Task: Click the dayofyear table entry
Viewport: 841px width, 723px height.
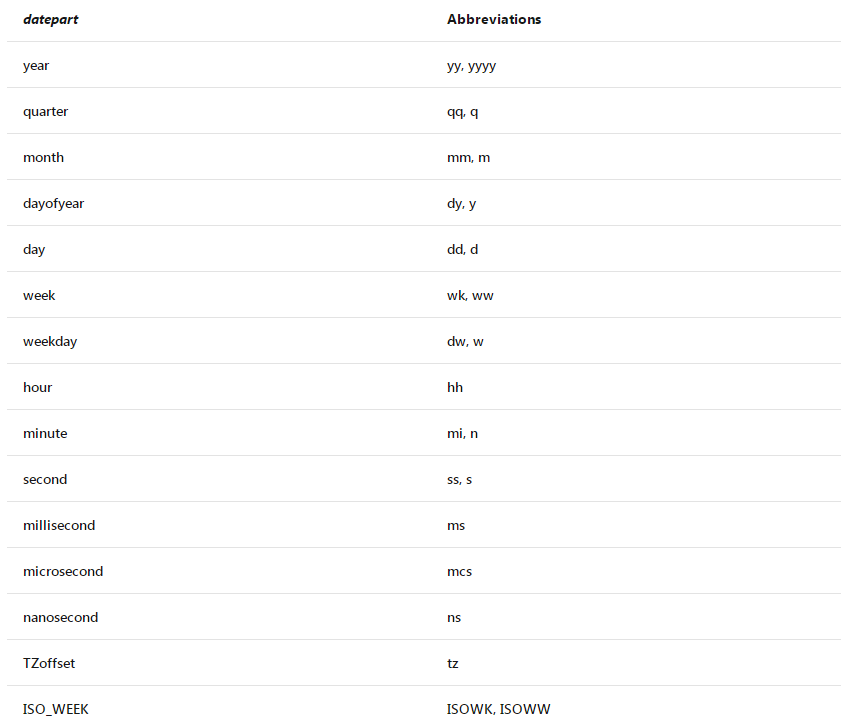Action: click(x=54, y=204)
